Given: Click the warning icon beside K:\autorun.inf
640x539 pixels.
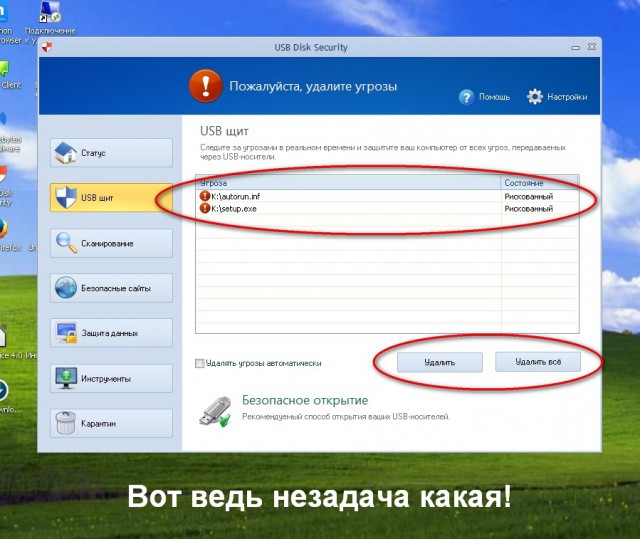Looking at the screenshot, I should click(204, 196).
